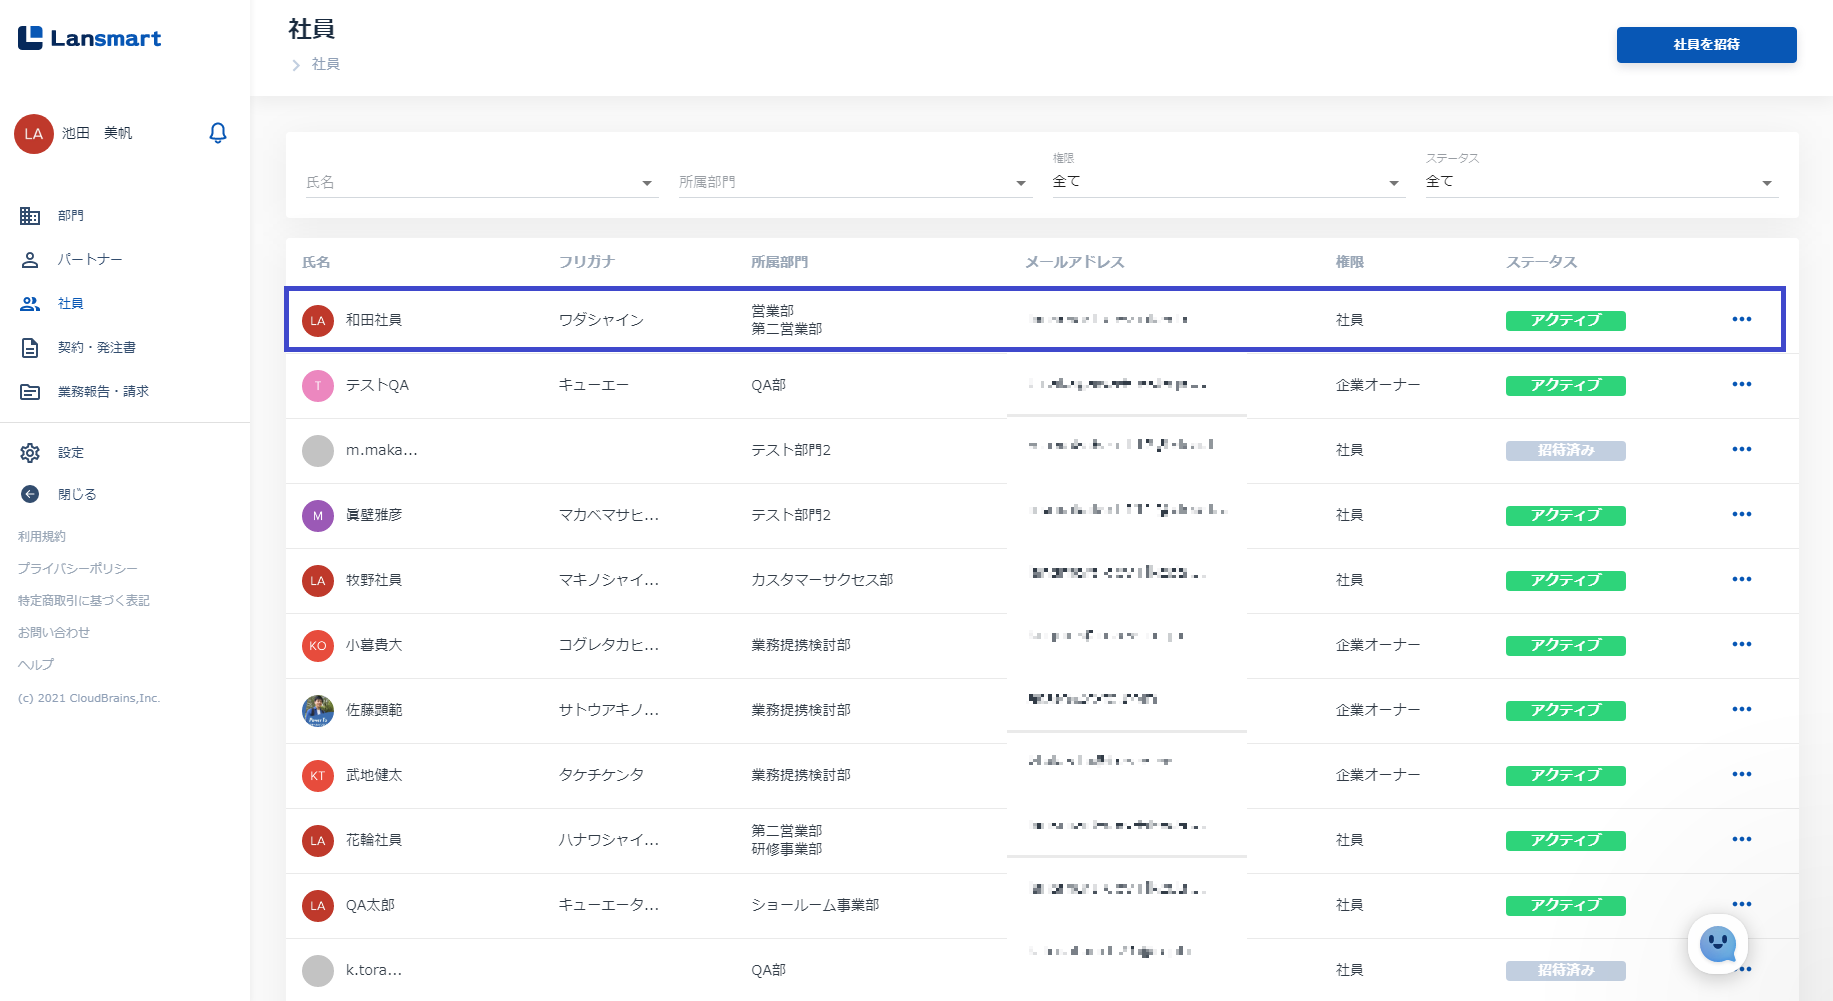Click the 業務報告・請求 folder icon
The image size is (1833, 1001).
pyautogui.click(x=30, y=392)
